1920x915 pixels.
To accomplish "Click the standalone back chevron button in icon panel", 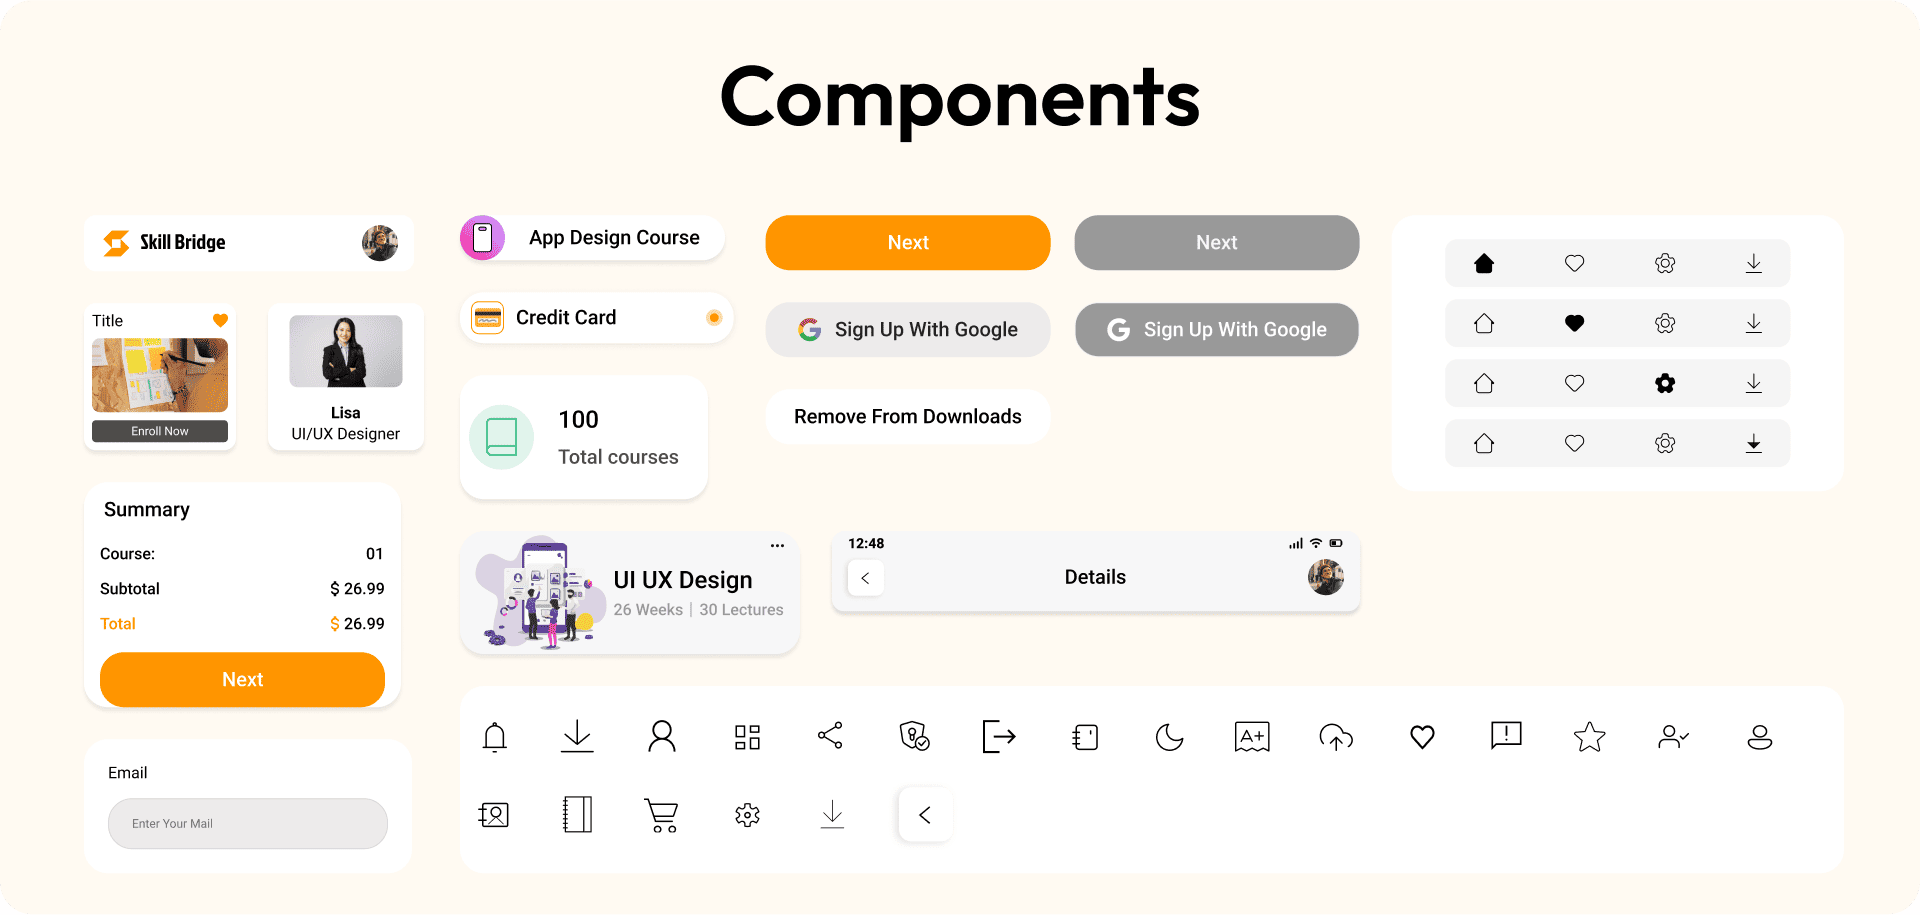I will tap(925, 815).
